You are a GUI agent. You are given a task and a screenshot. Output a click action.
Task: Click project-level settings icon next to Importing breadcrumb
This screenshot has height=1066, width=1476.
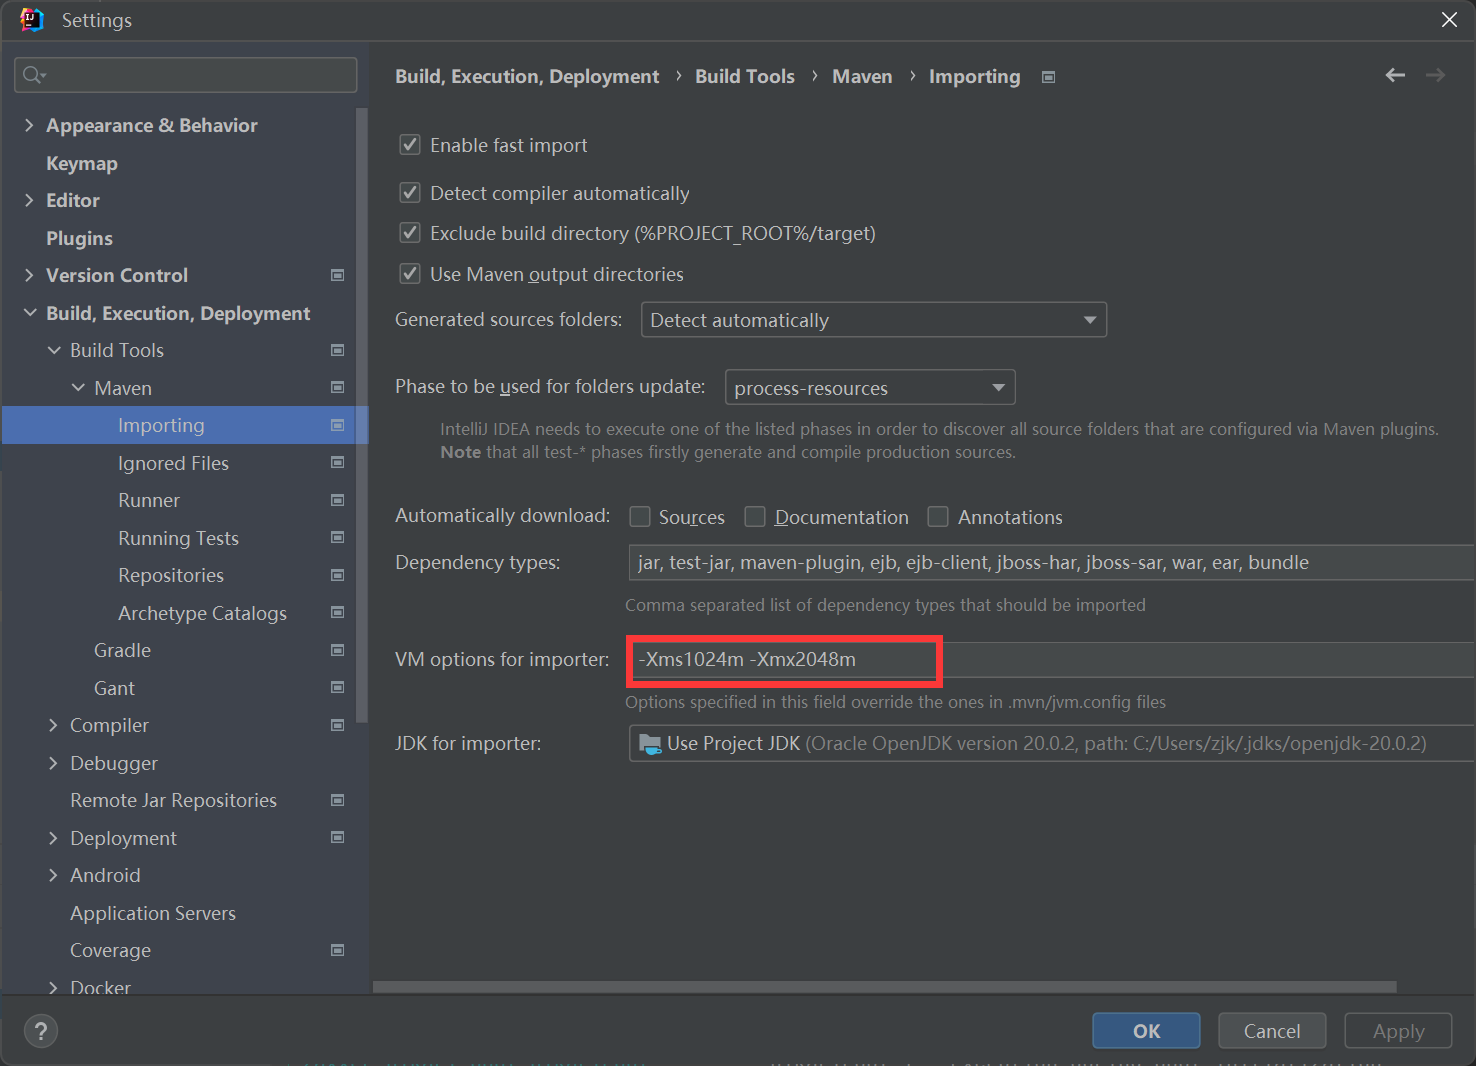point(1048,77)
